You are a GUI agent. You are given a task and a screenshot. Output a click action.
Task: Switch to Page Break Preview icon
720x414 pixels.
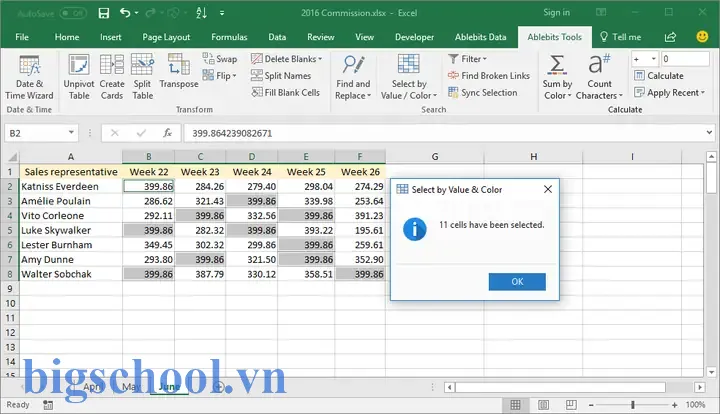(571, 405)
